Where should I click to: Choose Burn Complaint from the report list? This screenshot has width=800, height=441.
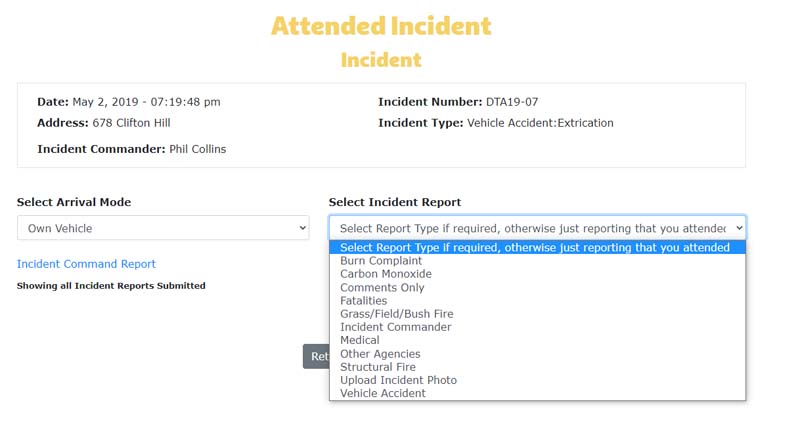point(381,261)
